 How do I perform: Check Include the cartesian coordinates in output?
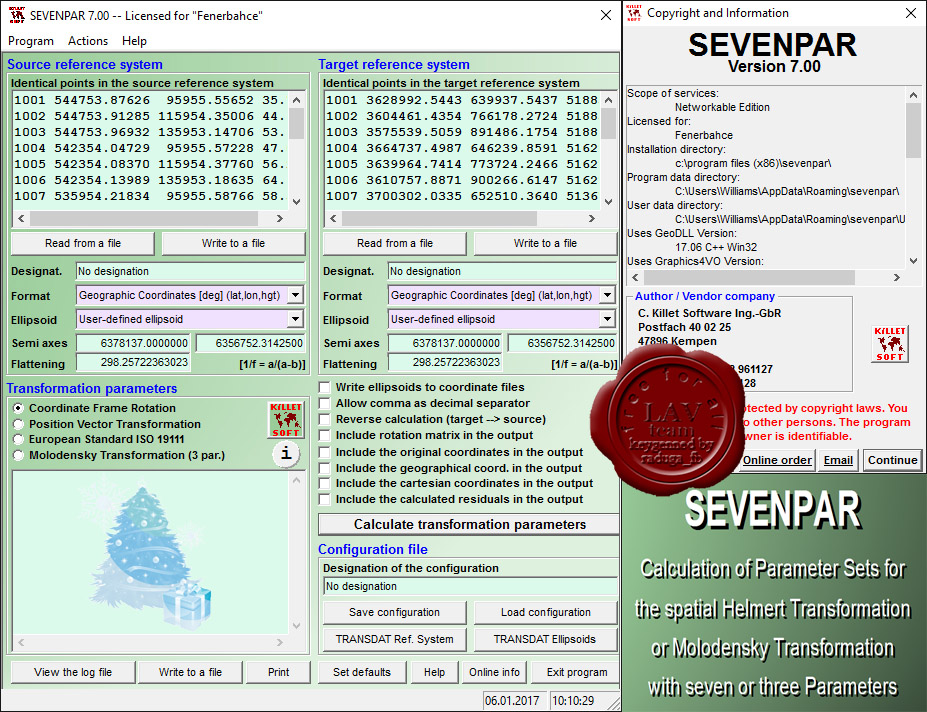pos(325,484)
